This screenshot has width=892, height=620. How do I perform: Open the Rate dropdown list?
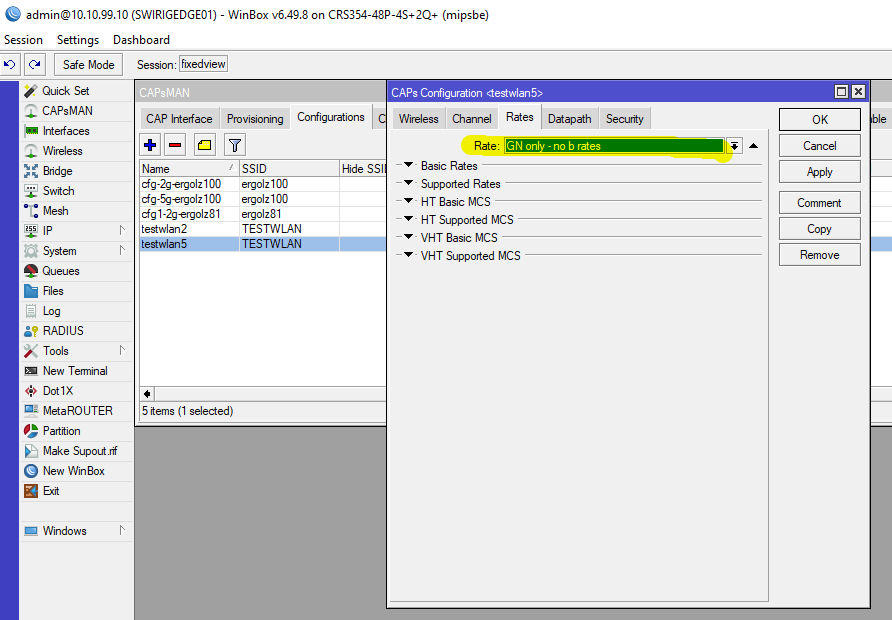point(734,146)
